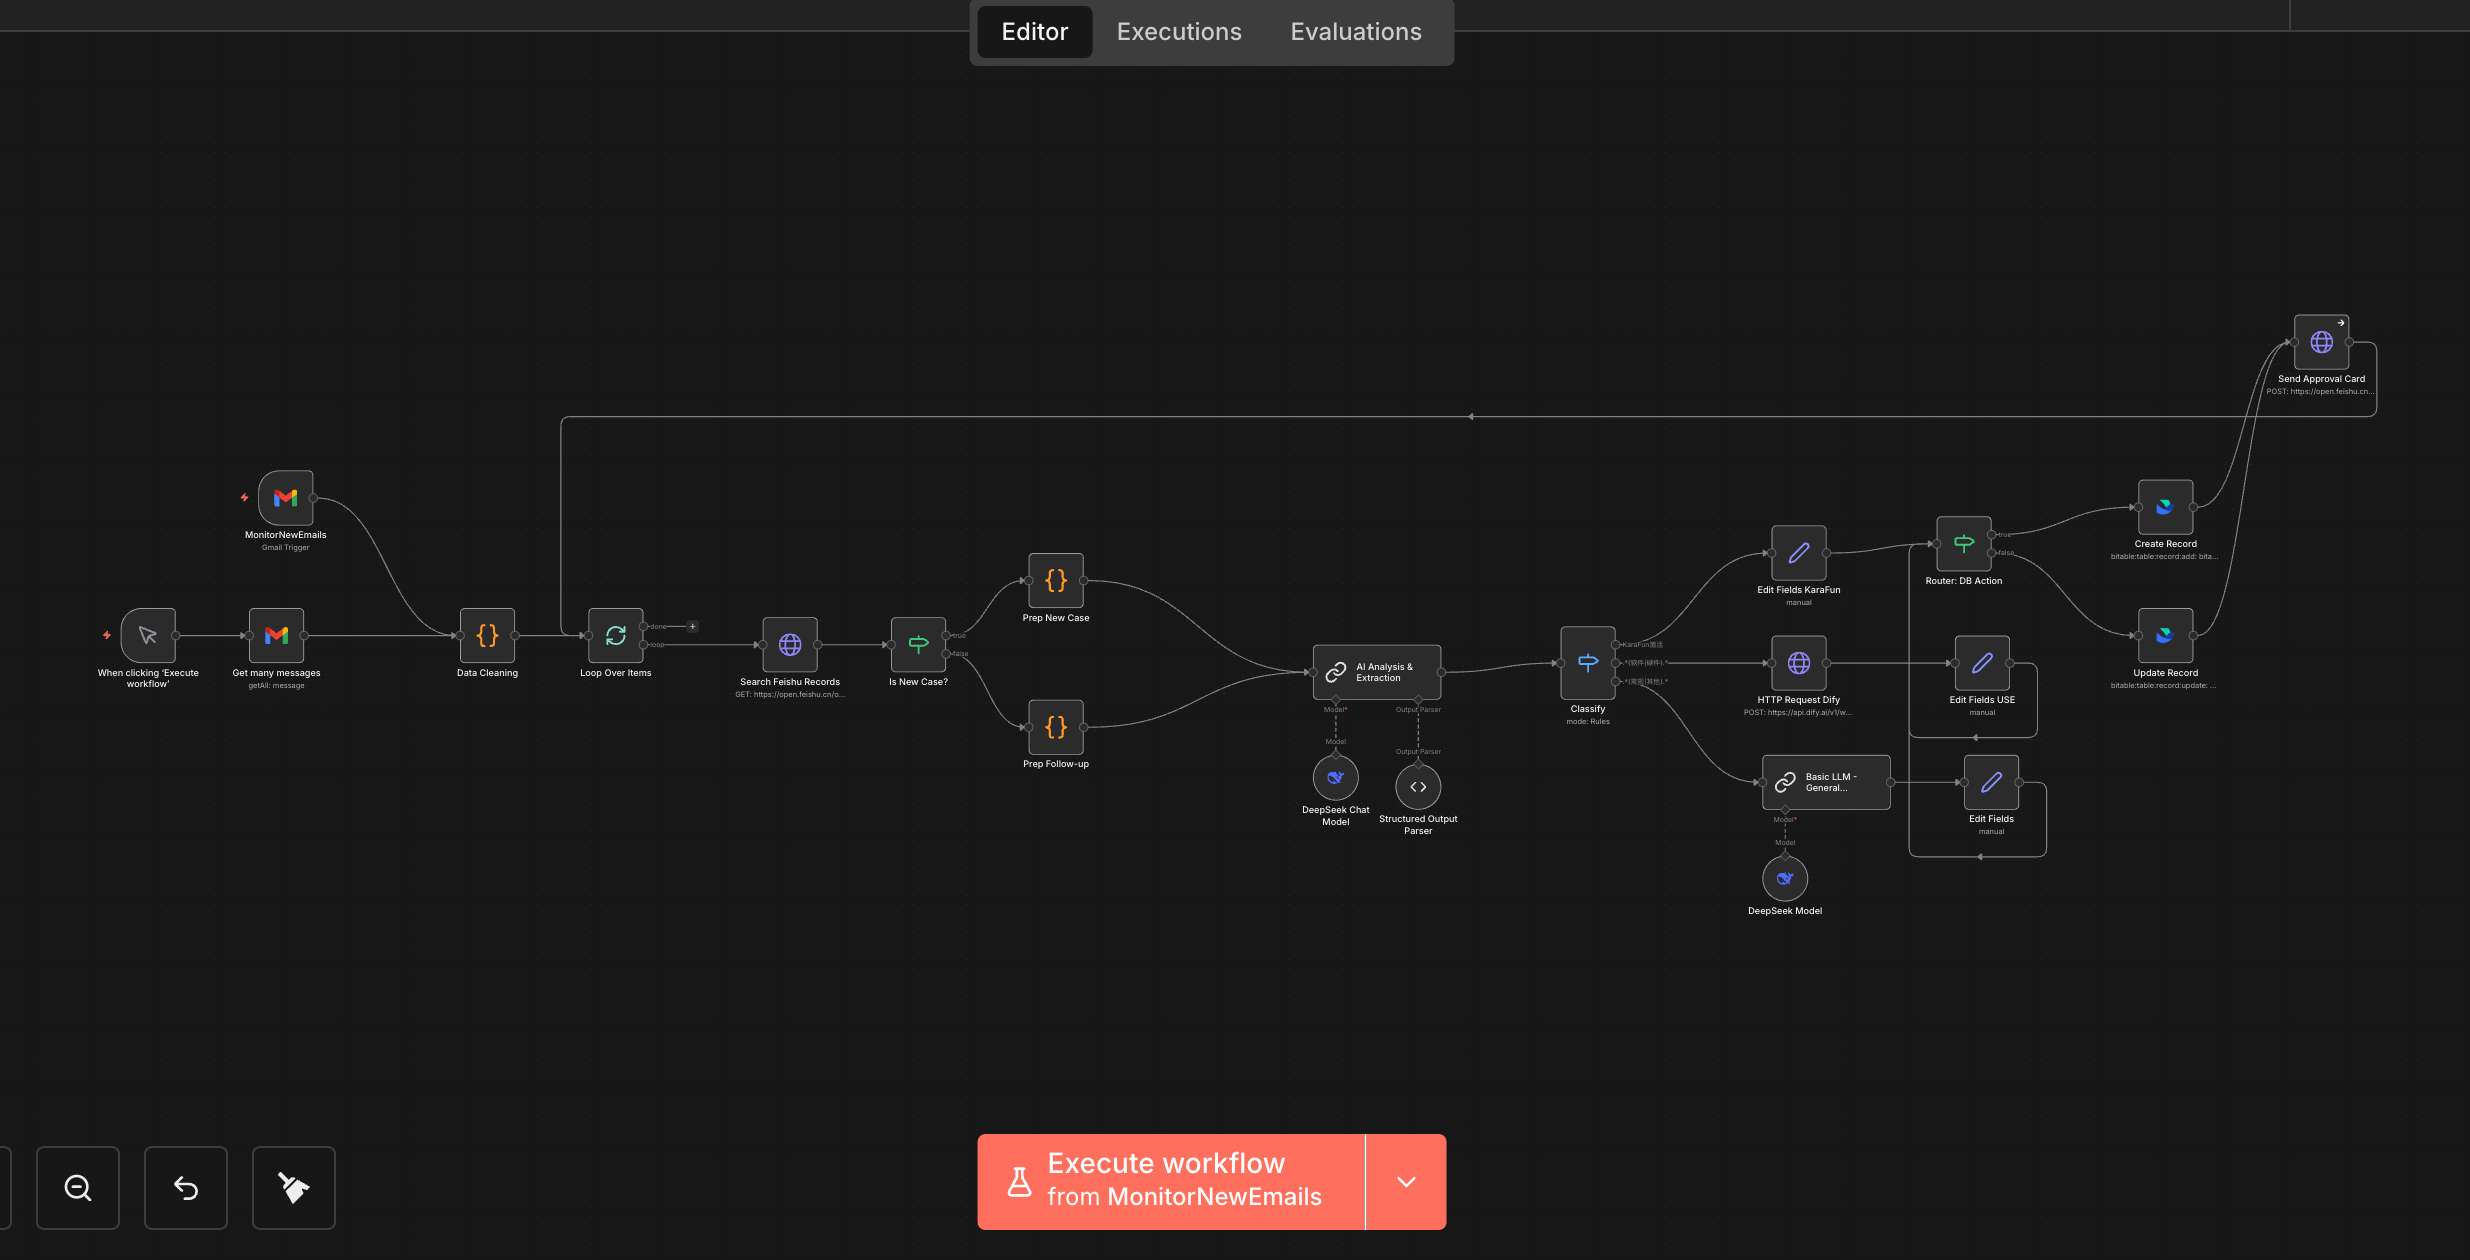Screen dimensions: 2470x1260
Task: Click the DeepSeek Chat Model node
Action: pos(1335,778)
